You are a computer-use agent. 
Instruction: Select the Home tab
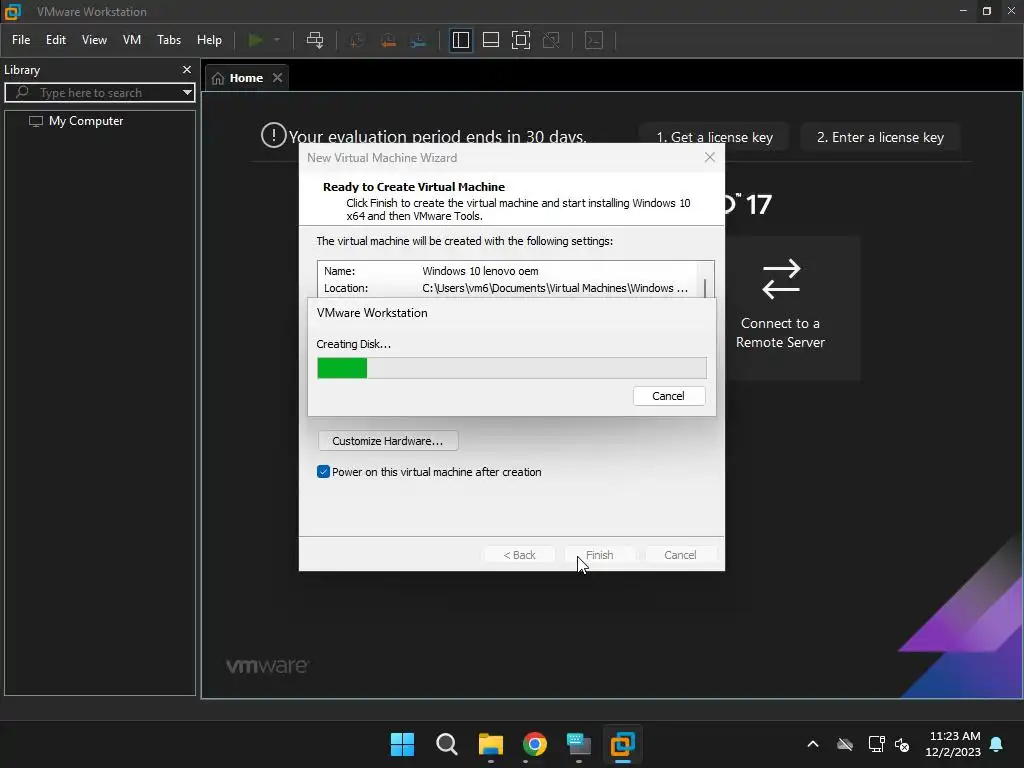(246, 78)
